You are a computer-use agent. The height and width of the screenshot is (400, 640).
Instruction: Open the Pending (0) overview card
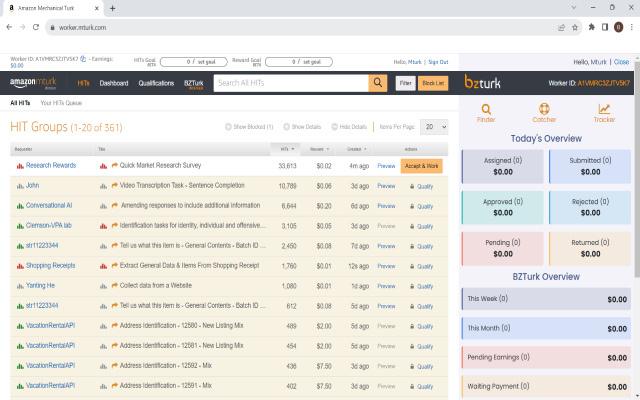coord(502,248)
